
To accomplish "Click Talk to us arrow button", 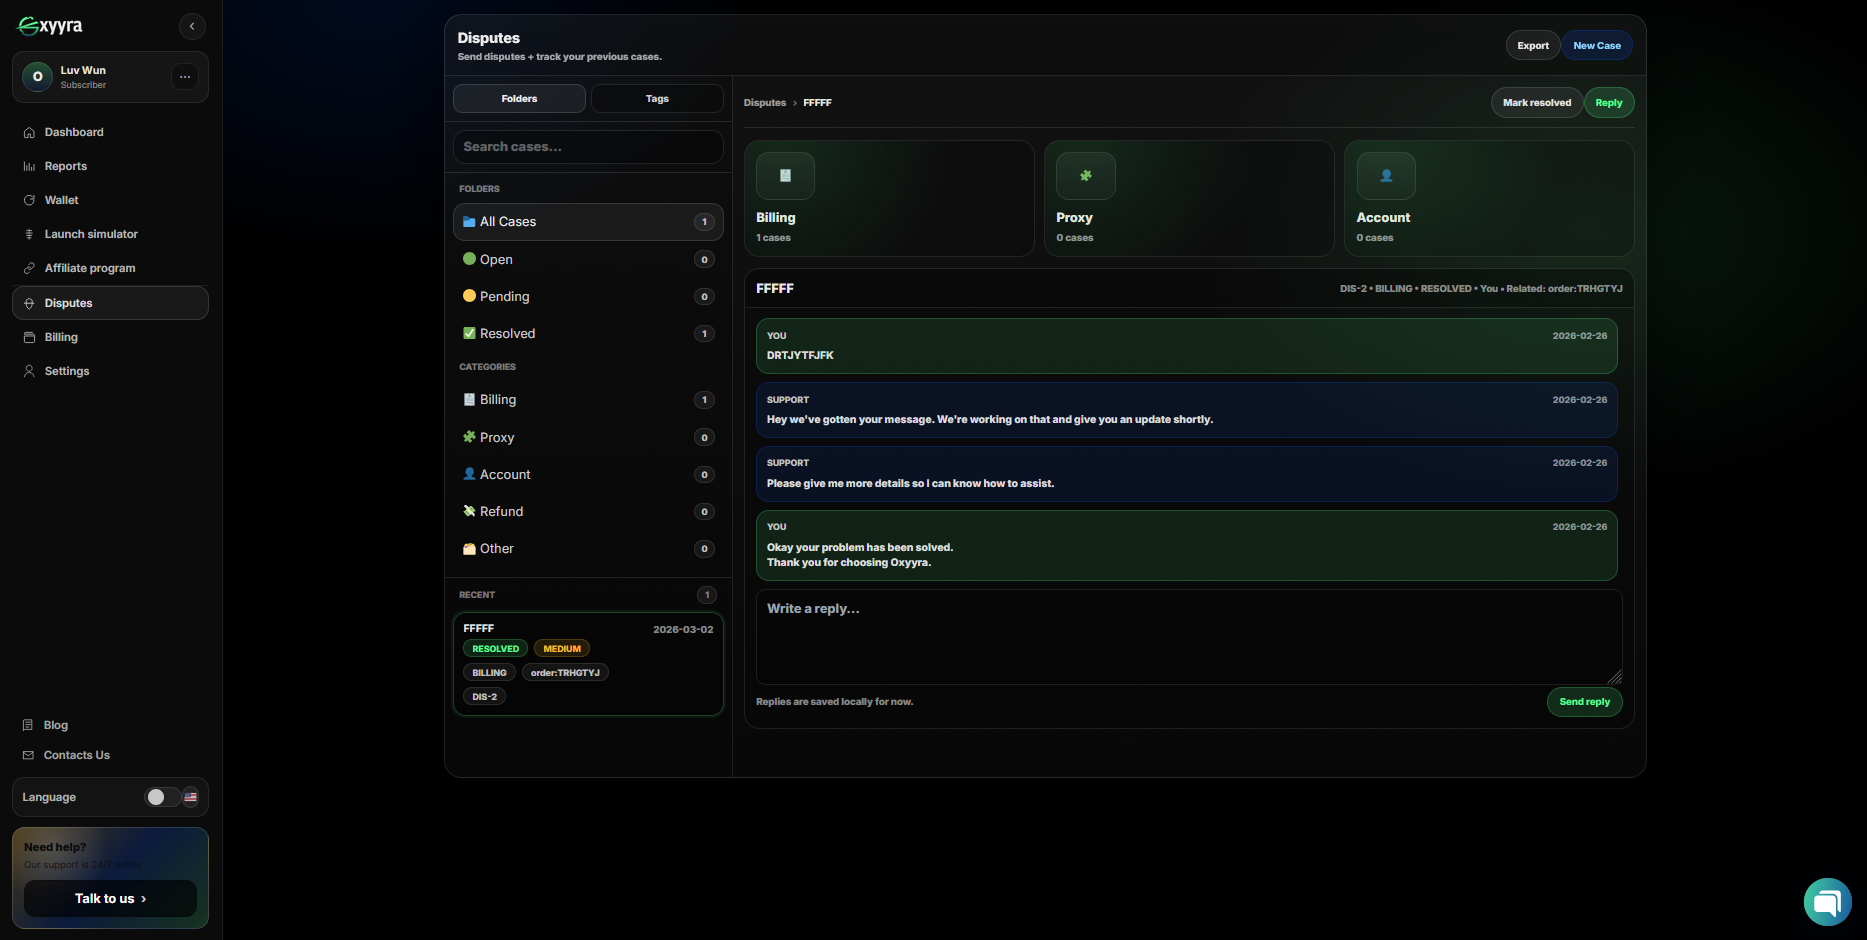I will tap(110, 898).
